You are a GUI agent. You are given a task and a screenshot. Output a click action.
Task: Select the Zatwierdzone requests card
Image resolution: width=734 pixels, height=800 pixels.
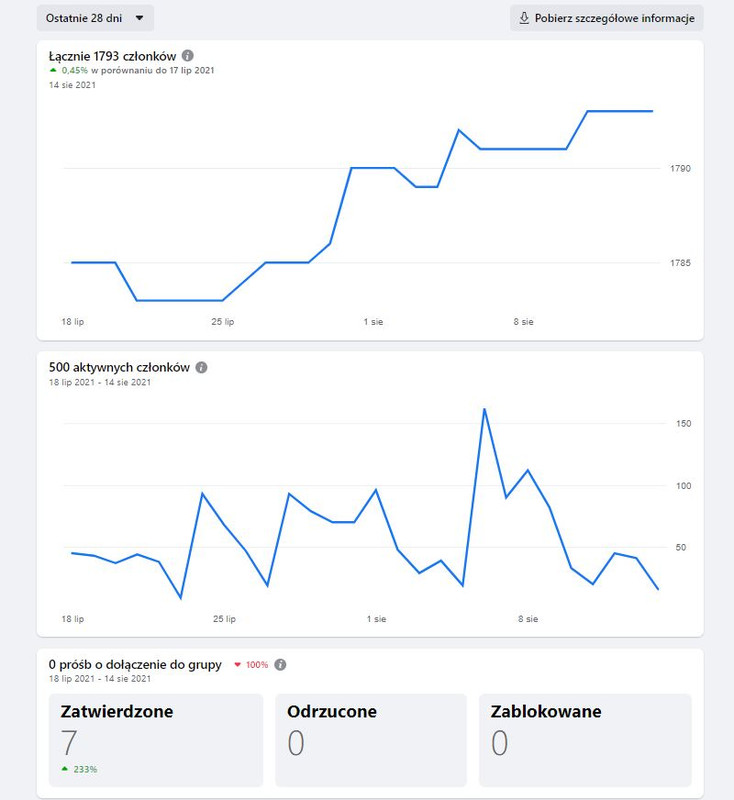click(156, 740)
